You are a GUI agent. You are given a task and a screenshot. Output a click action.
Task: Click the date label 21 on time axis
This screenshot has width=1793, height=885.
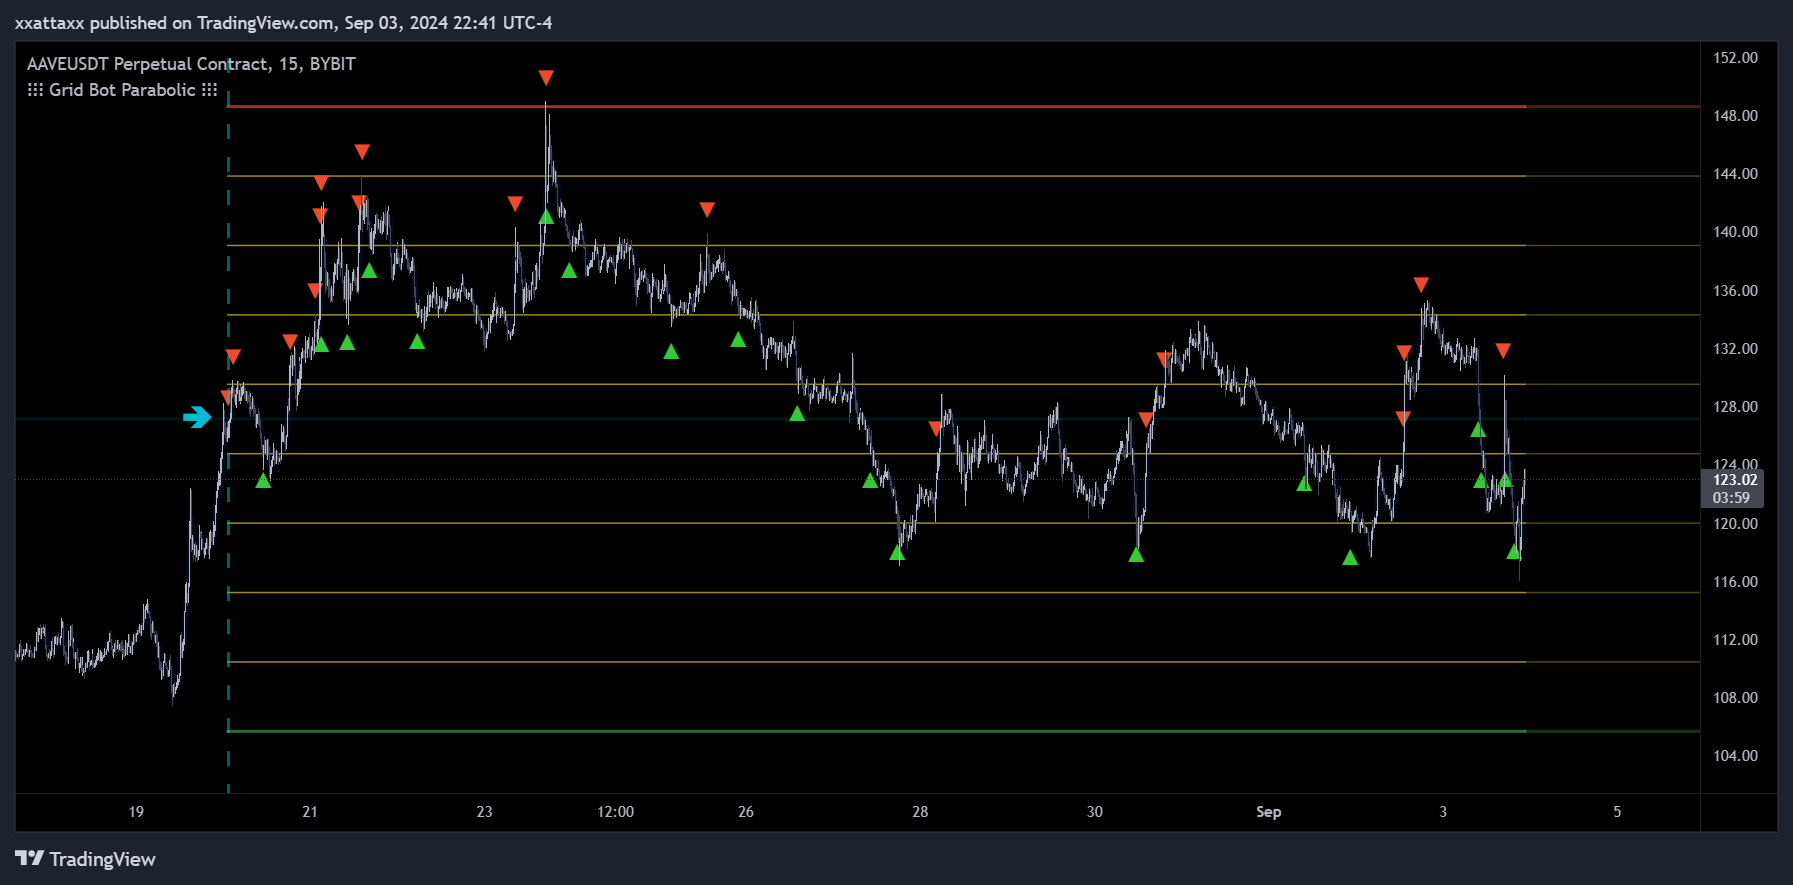point(310,812)
